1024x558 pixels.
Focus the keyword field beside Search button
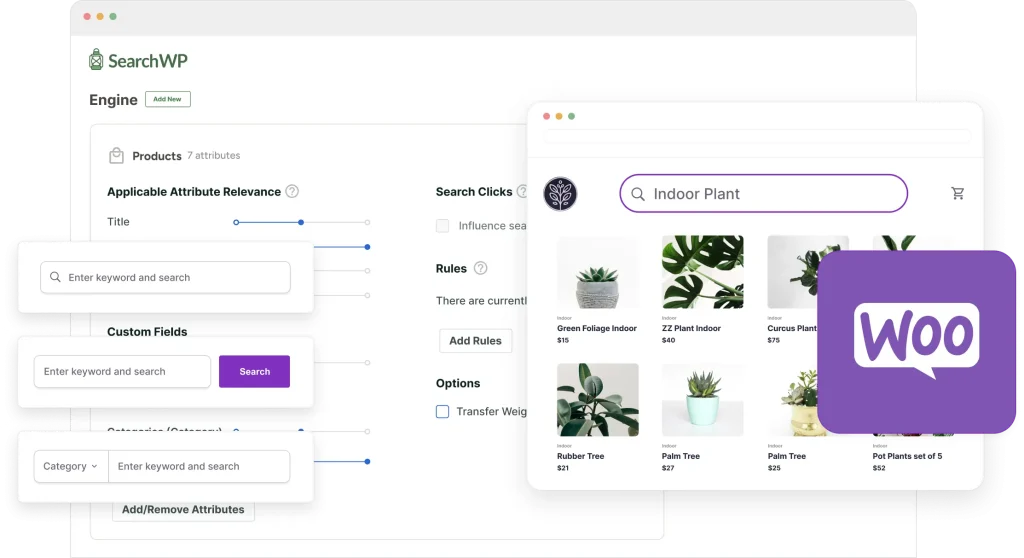tap(122, 371)
